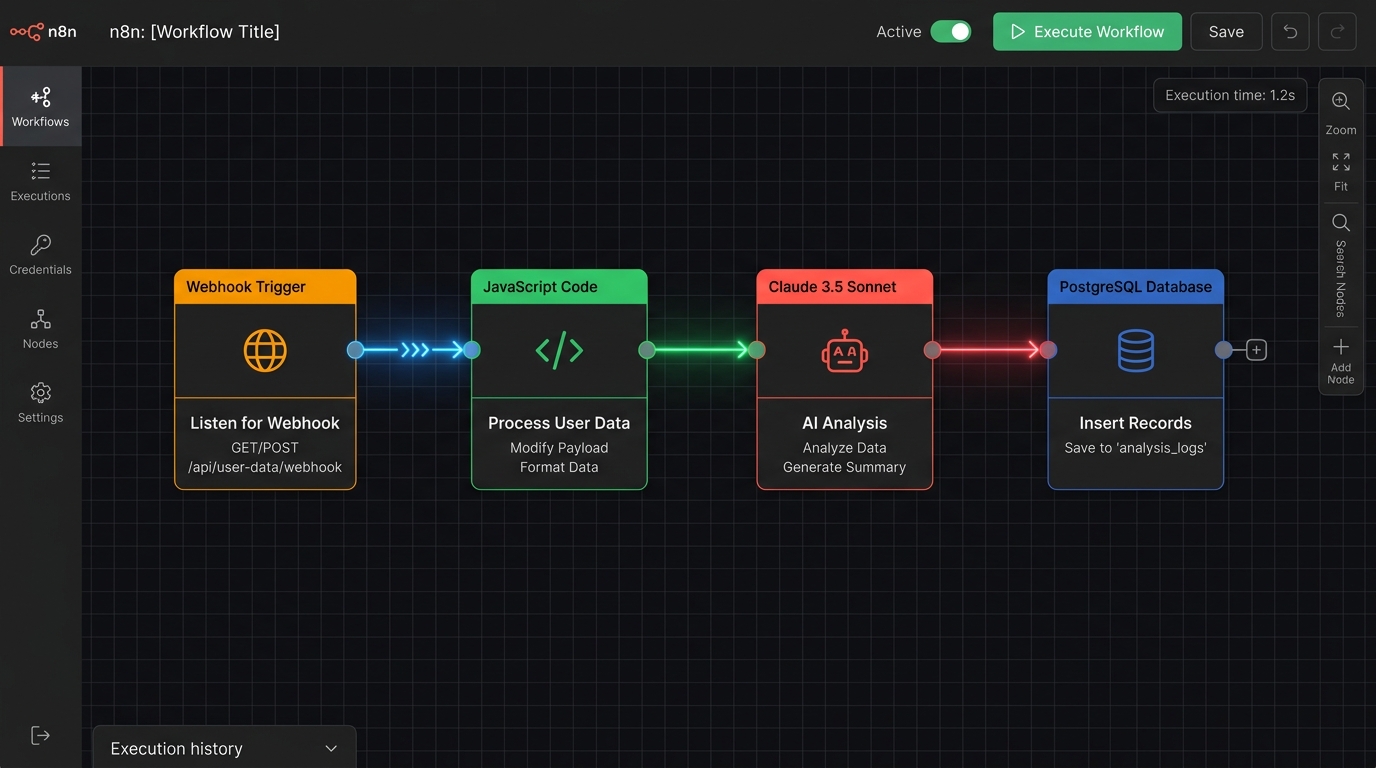This screenshot has height=768, width=1376.
Task: Click the logout icon at sidebar bottom
Action: click(x=41, y=735)
